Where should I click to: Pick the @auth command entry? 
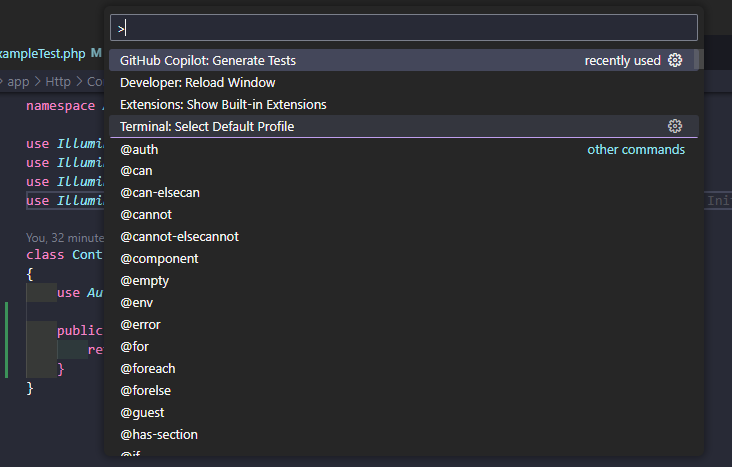pyautogui.click(x=139, y=150)
